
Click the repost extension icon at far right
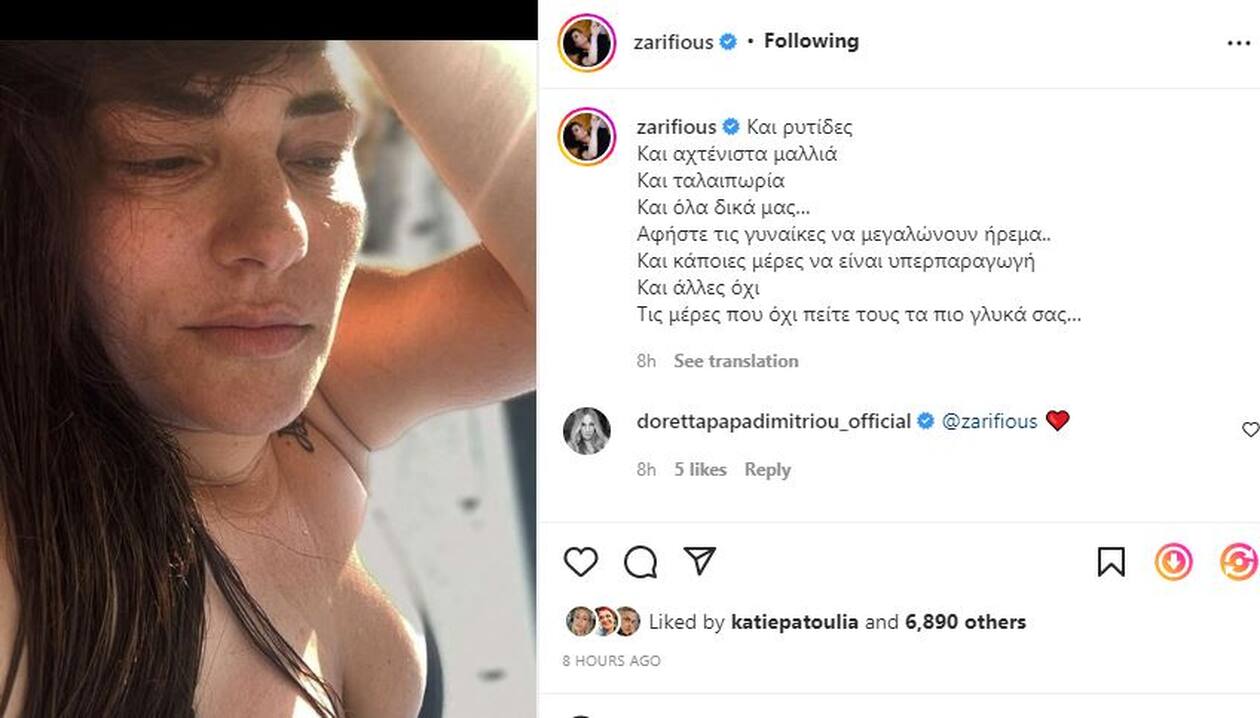coord(1239,562)
